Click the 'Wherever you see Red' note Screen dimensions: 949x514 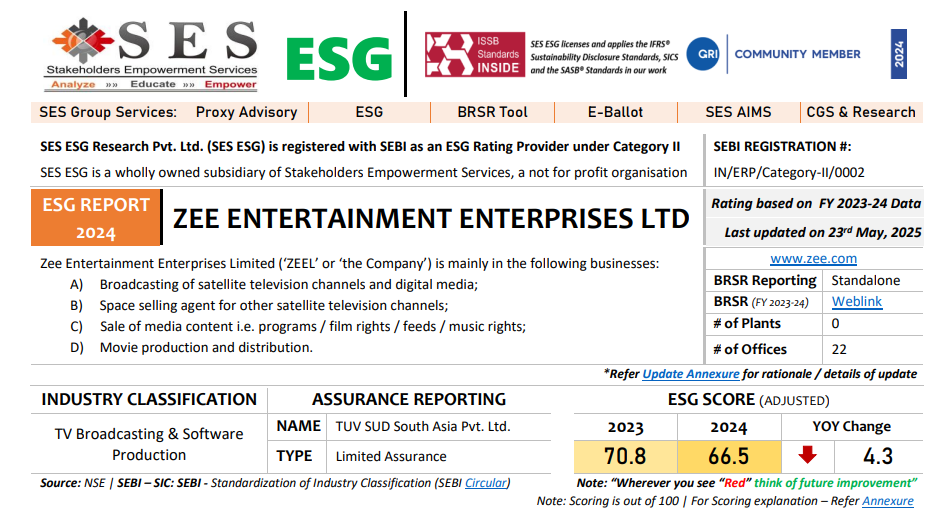pos(747,483)
